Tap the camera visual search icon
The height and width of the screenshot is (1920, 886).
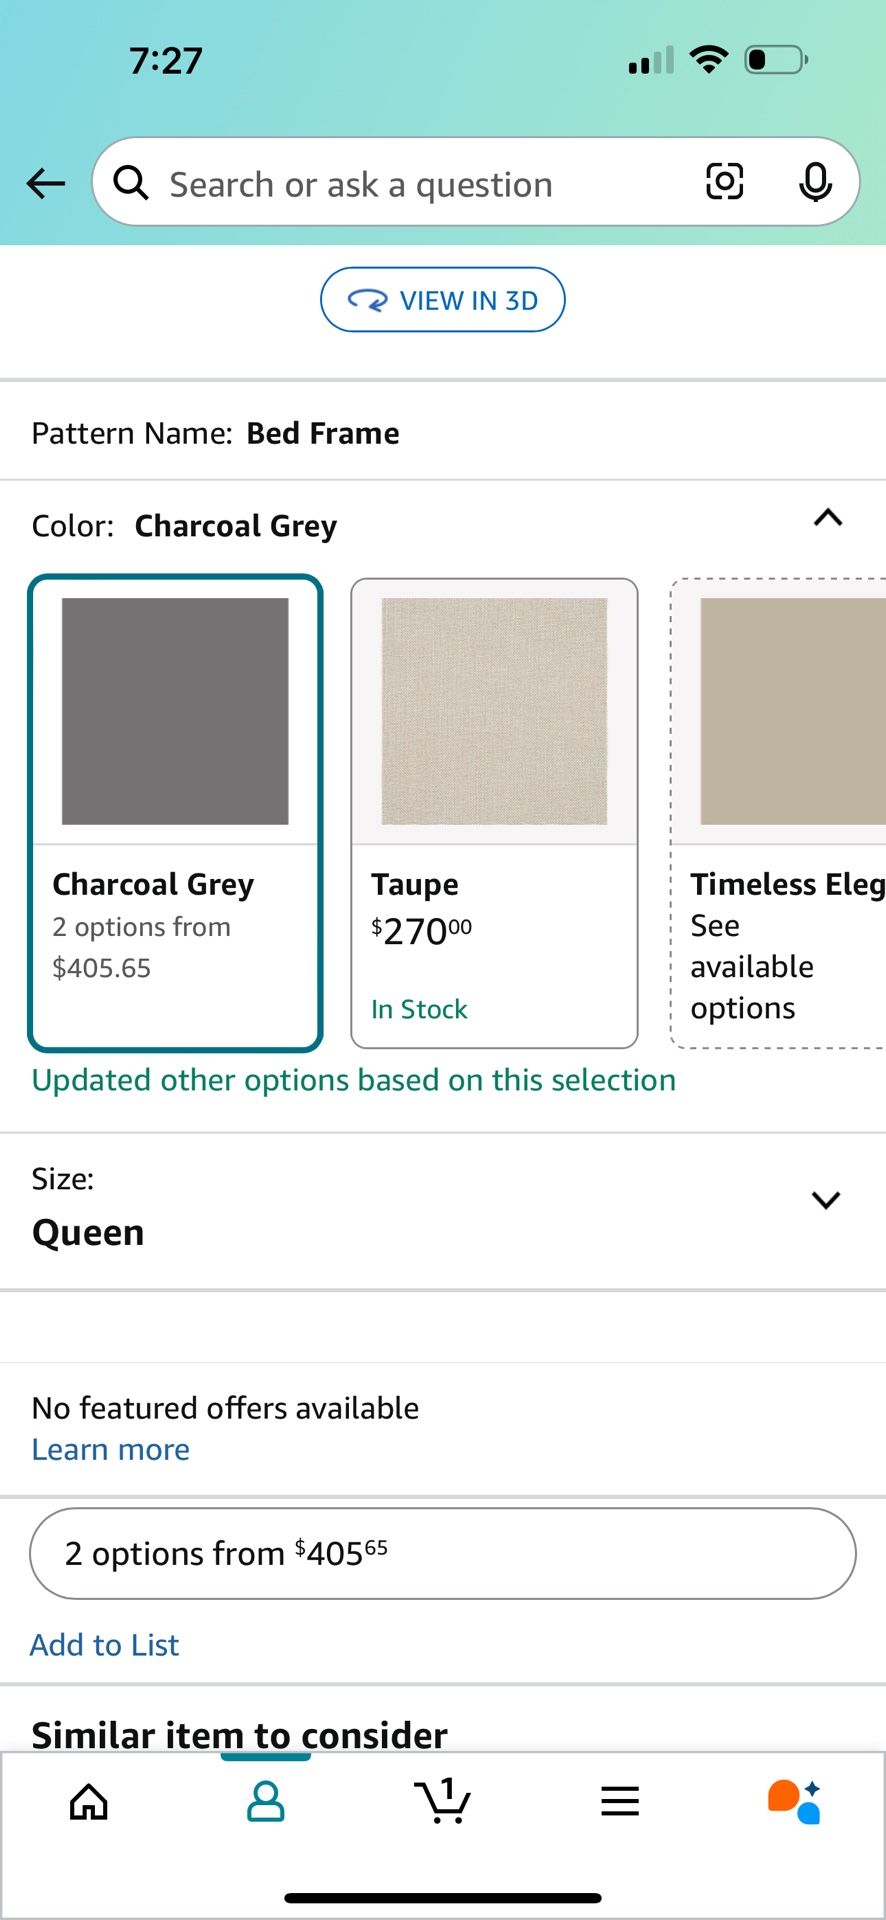(x=724, y=182)
